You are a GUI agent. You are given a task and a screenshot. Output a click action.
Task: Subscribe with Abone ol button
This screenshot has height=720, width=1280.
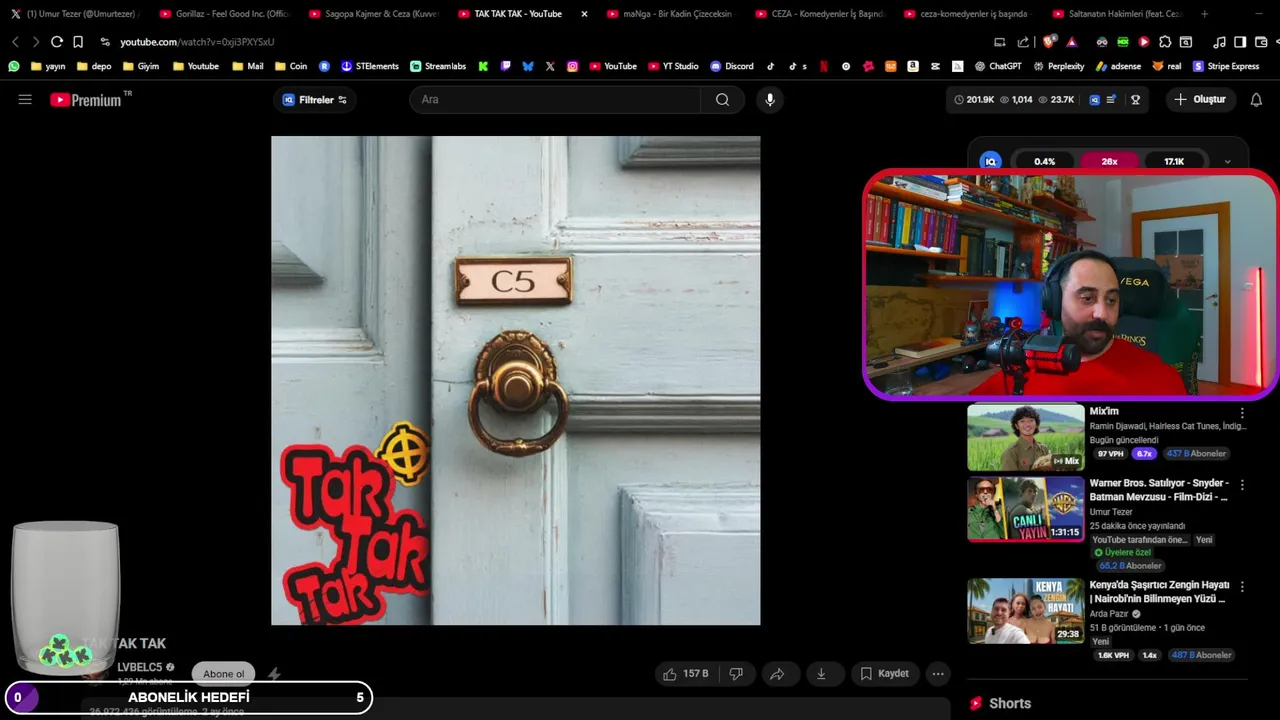[223, 674]
